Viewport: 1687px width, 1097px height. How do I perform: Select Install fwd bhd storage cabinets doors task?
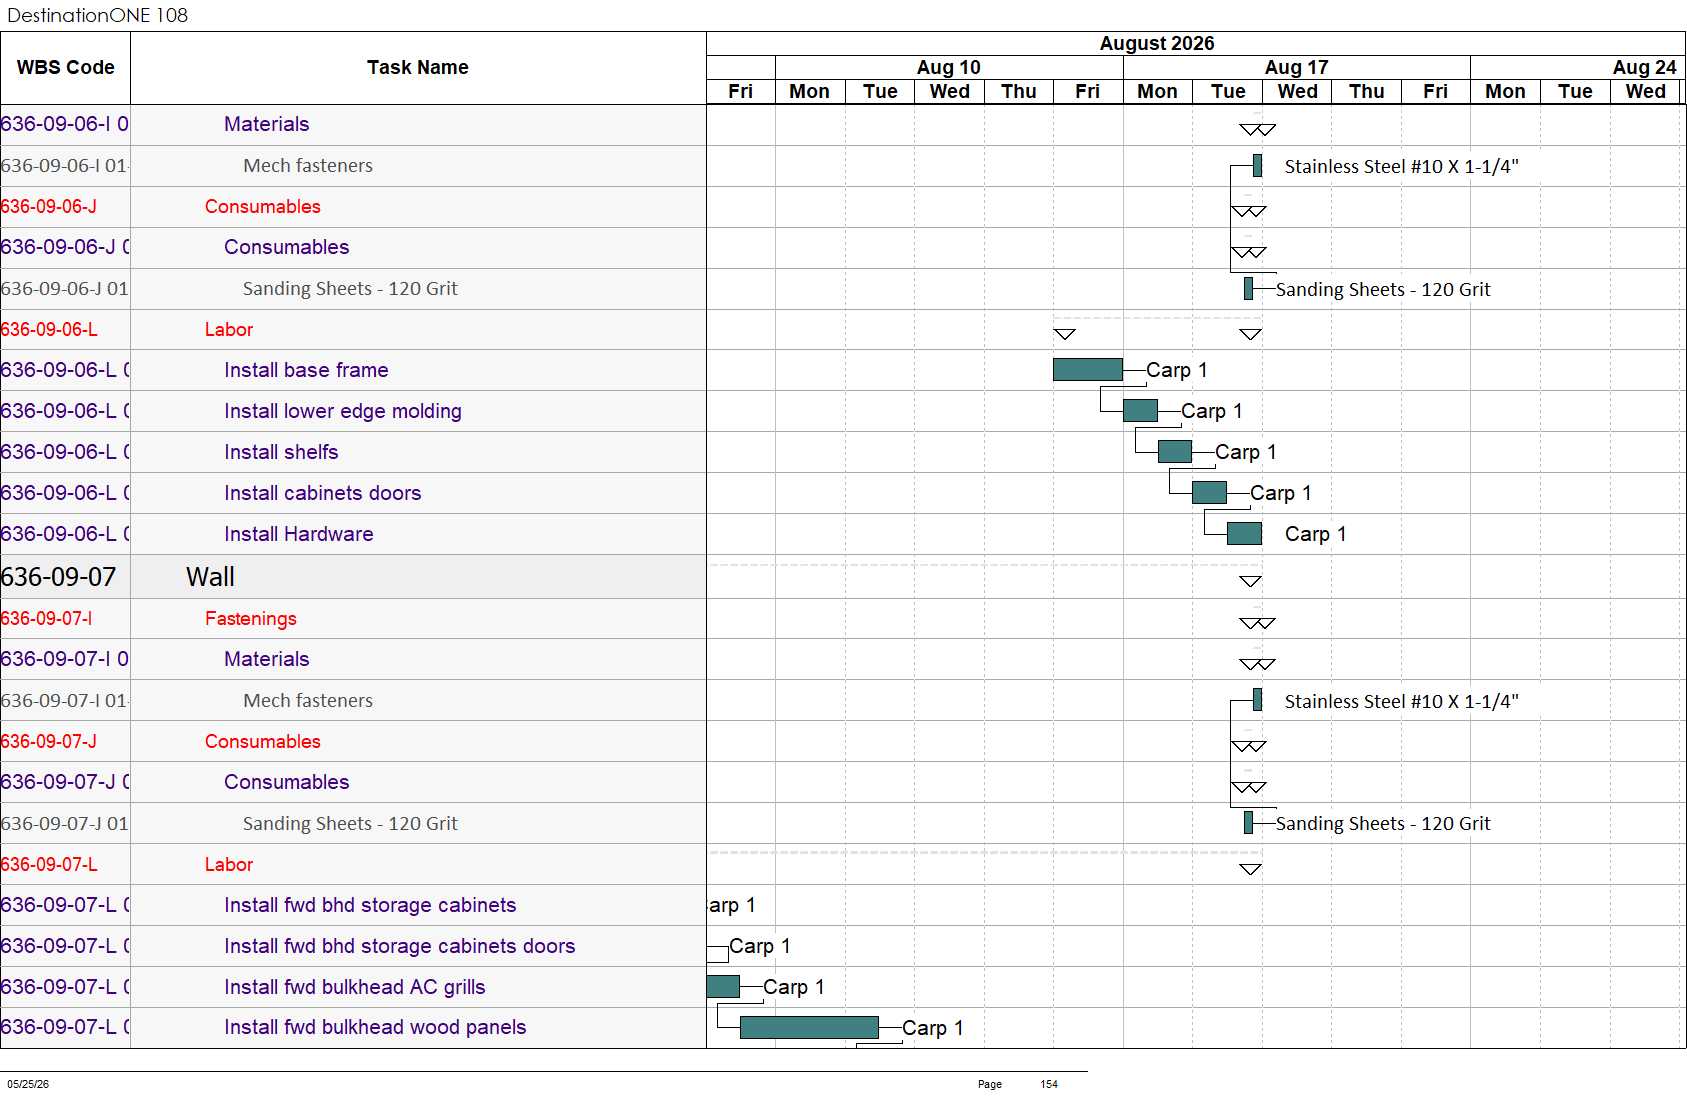[400, 946]
